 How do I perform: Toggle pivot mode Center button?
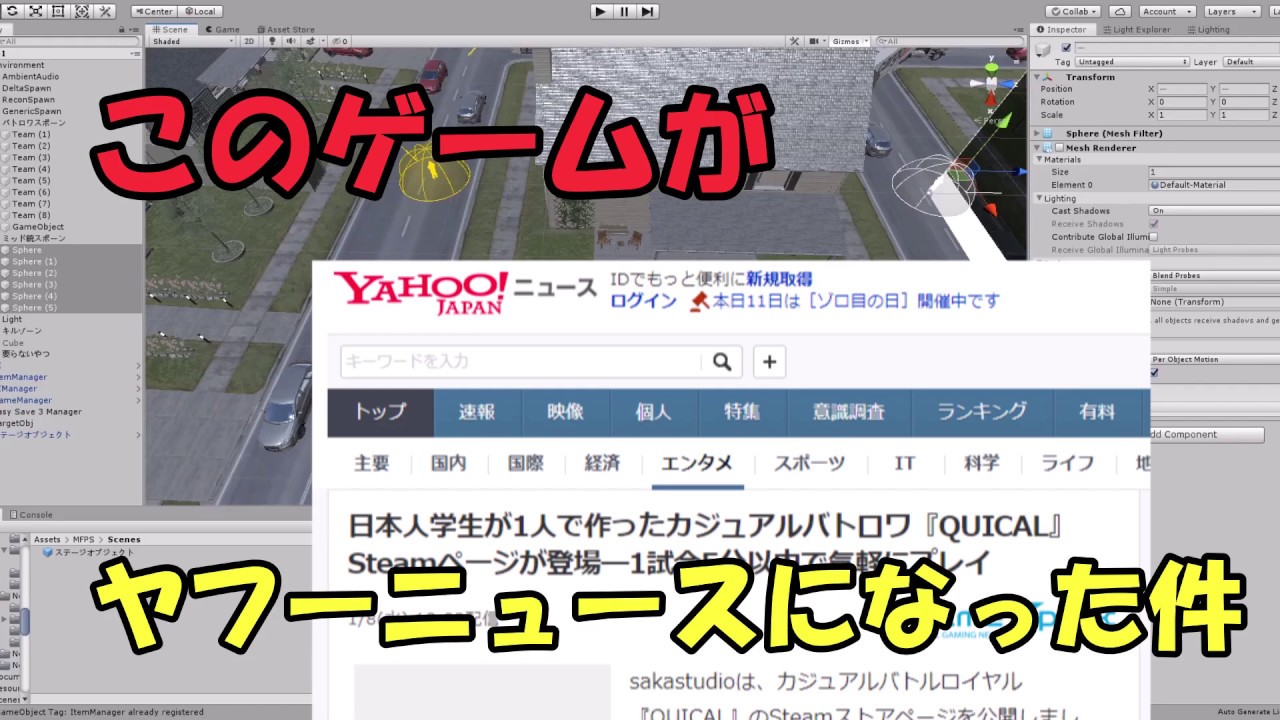pos(154,11)
